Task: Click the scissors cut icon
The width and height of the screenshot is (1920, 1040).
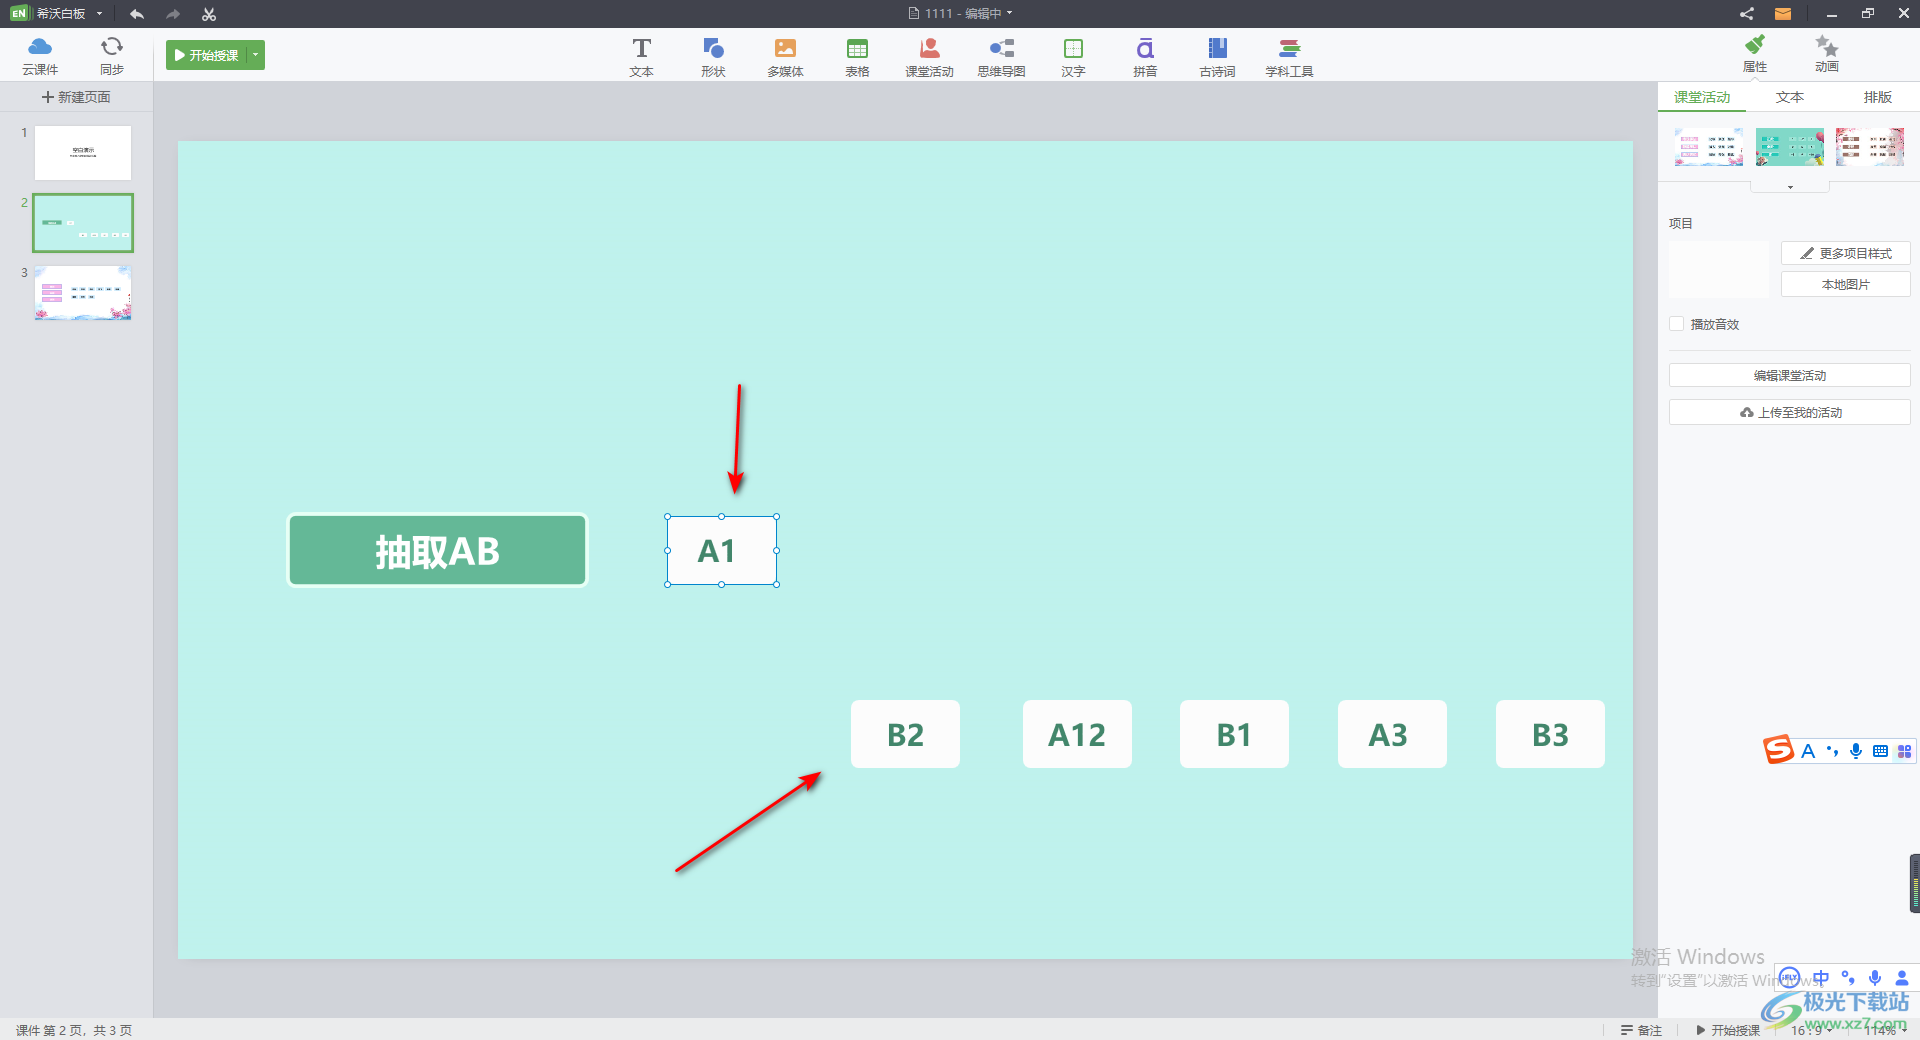Action: click(x=209, y=14)
